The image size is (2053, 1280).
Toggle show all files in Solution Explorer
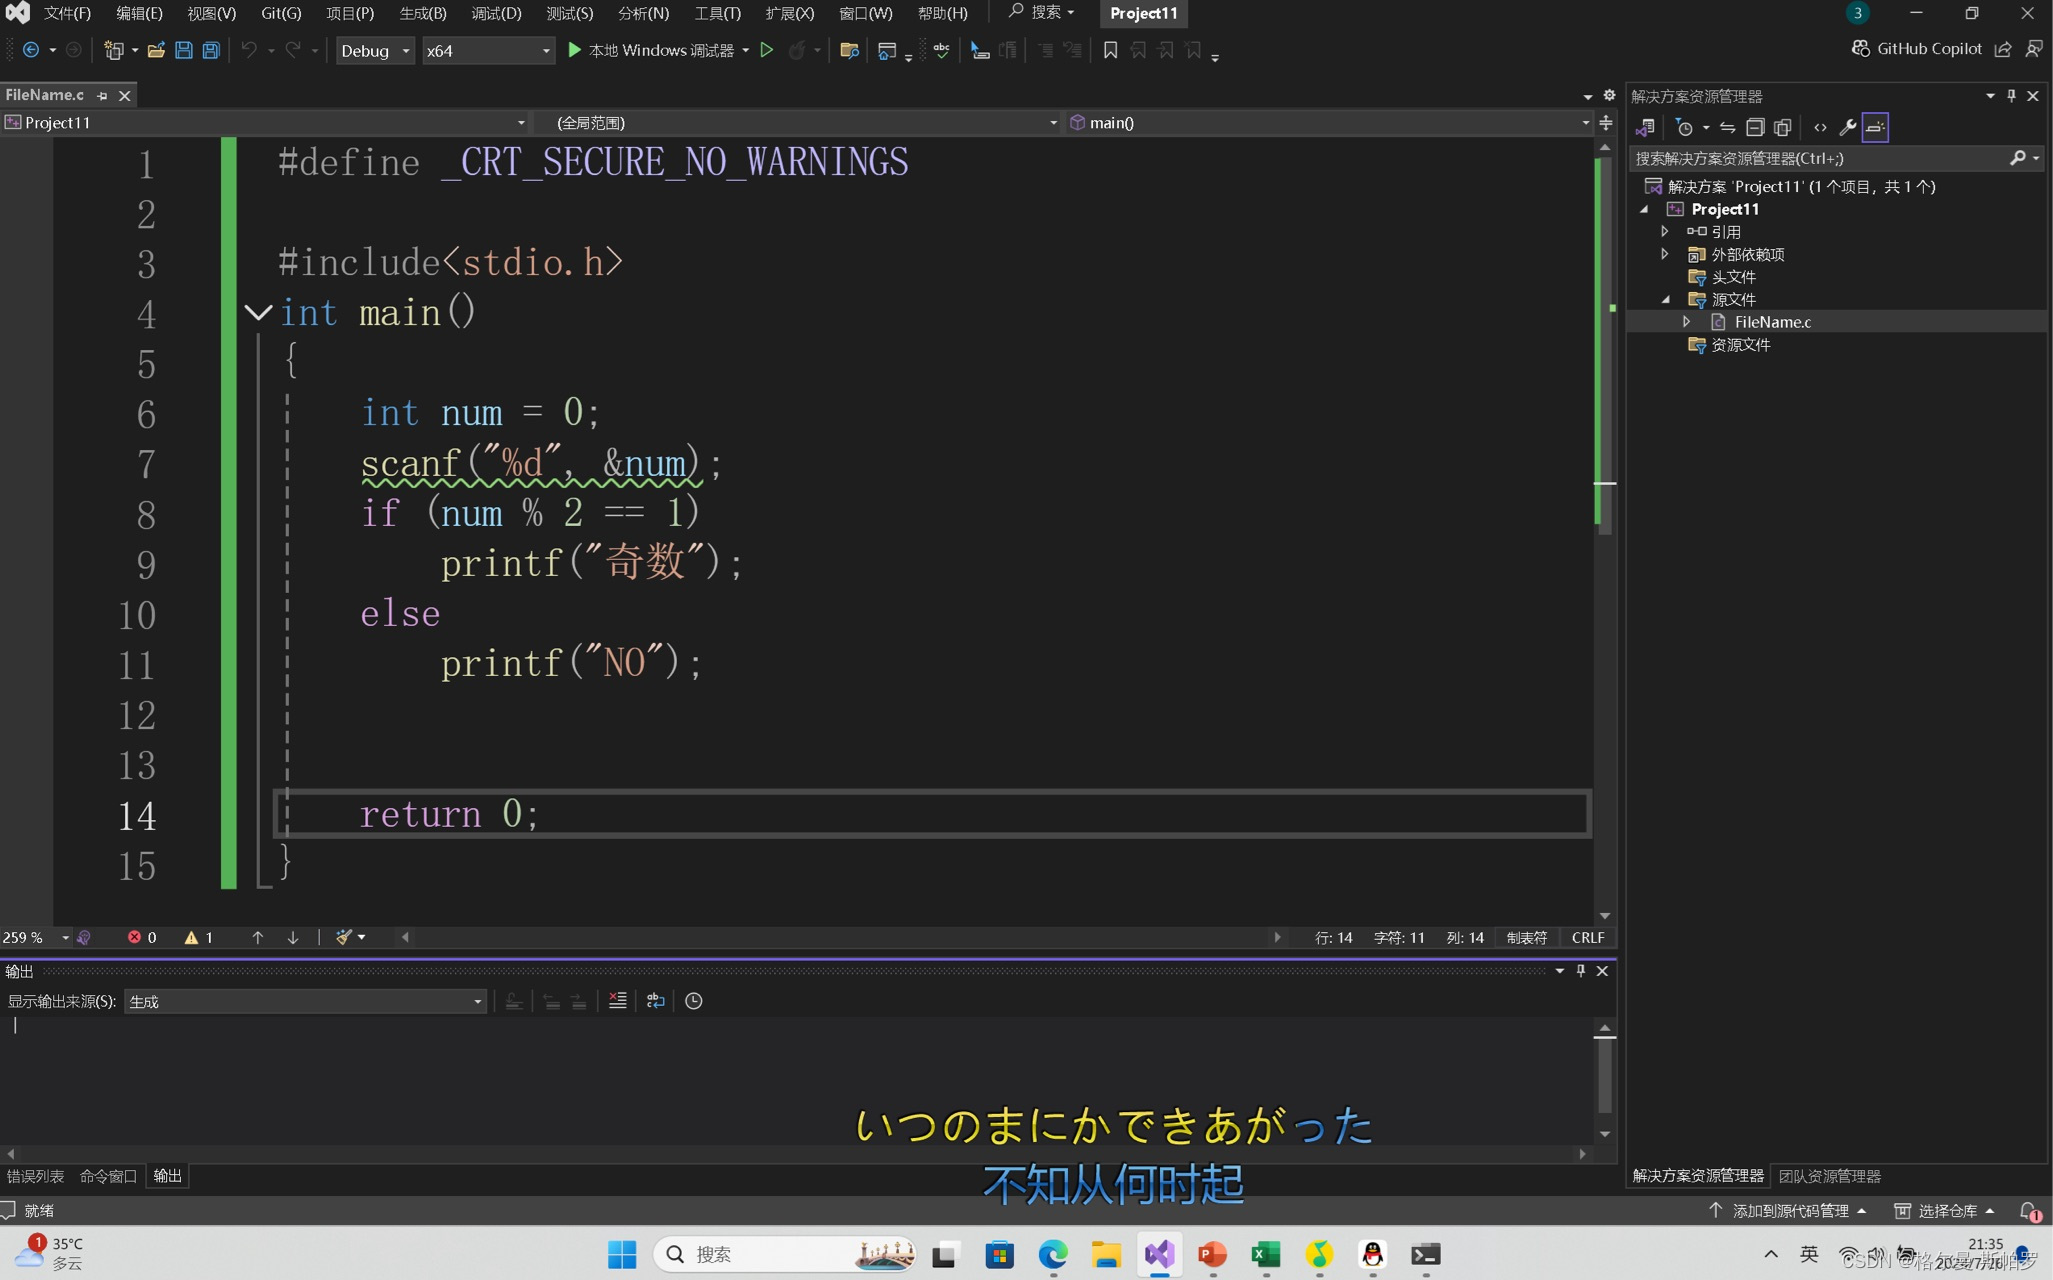click(x=1783, y=127)
